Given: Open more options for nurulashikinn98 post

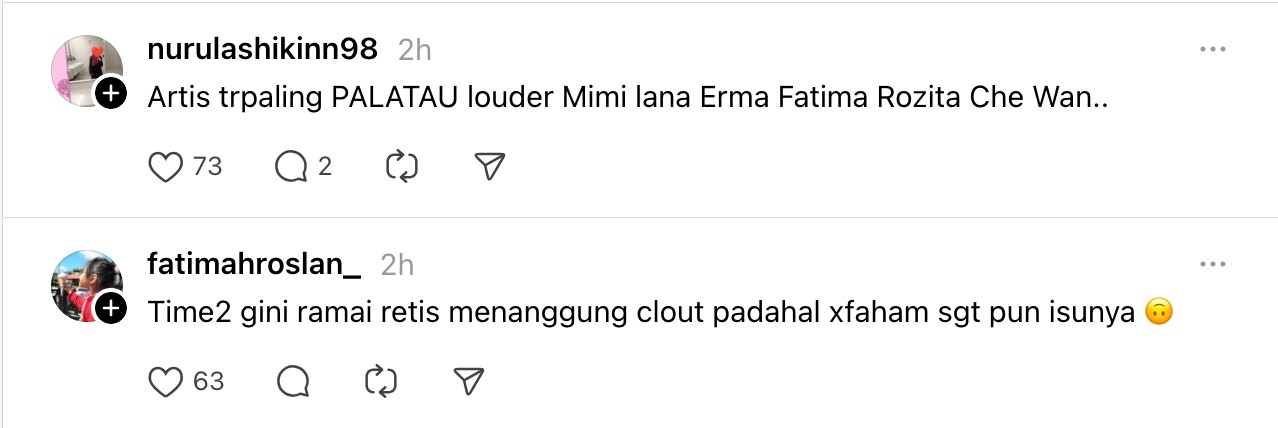Looking at the screenshot, I should point(1212,49).
